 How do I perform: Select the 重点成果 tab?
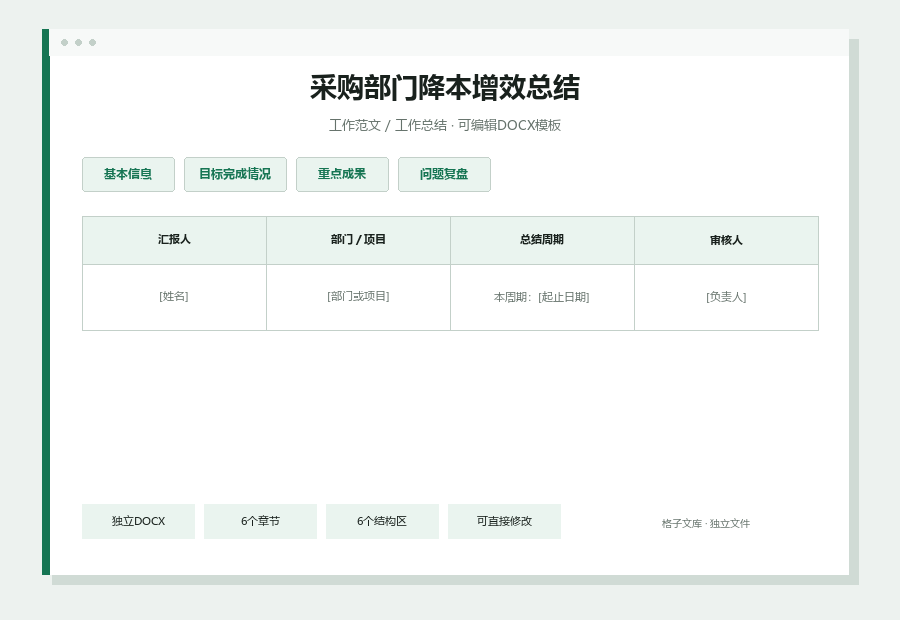(342, 175)
